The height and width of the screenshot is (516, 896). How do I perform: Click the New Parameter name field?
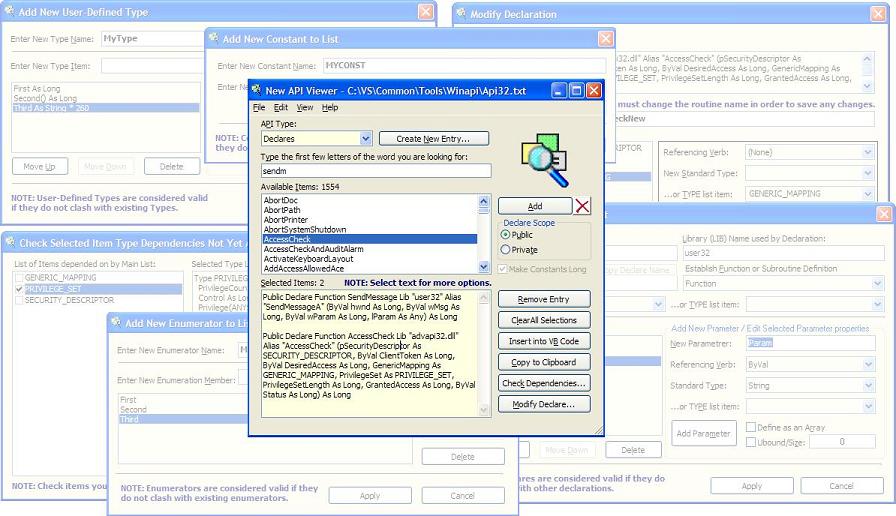click(810, 343)
